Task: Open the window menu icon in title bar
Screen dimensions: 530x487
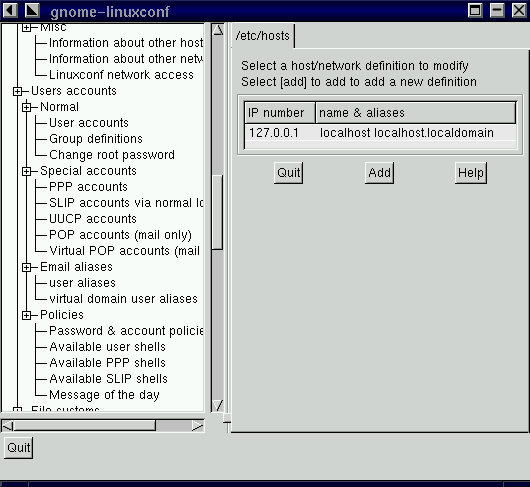Action: [x=10, y=10]
